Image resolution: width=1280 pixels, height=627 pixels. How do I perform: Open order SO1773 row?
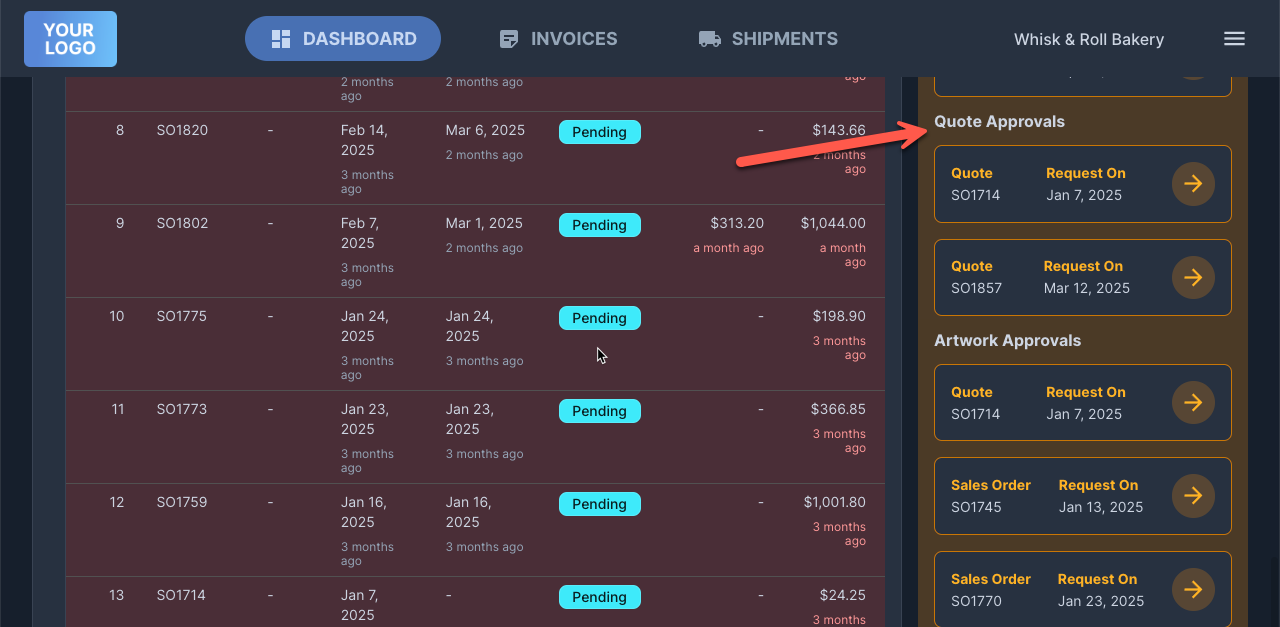pyautogui.click(x=181, y=409)
